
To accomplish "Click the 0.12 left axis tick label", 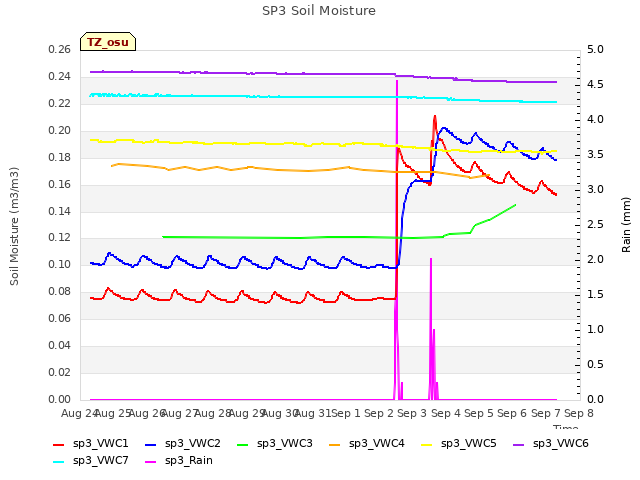I will click(60, 238).
